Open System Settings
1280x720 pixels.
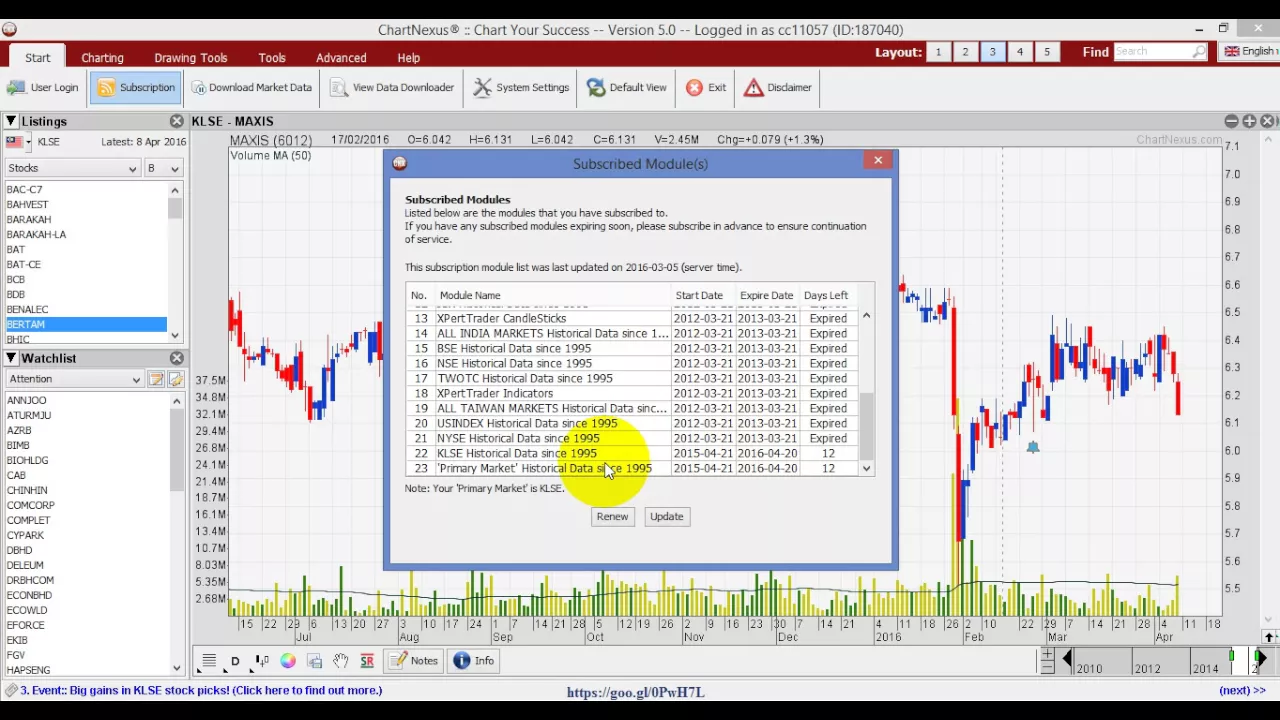point(521,87)
